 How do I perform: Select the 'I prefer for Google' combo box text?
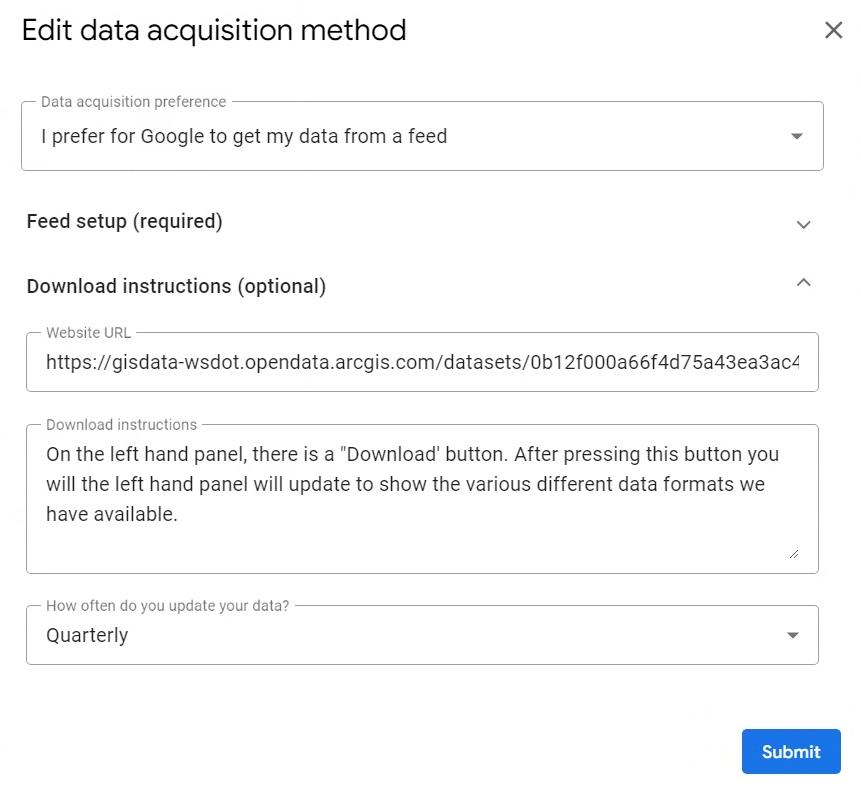(244, 137)
